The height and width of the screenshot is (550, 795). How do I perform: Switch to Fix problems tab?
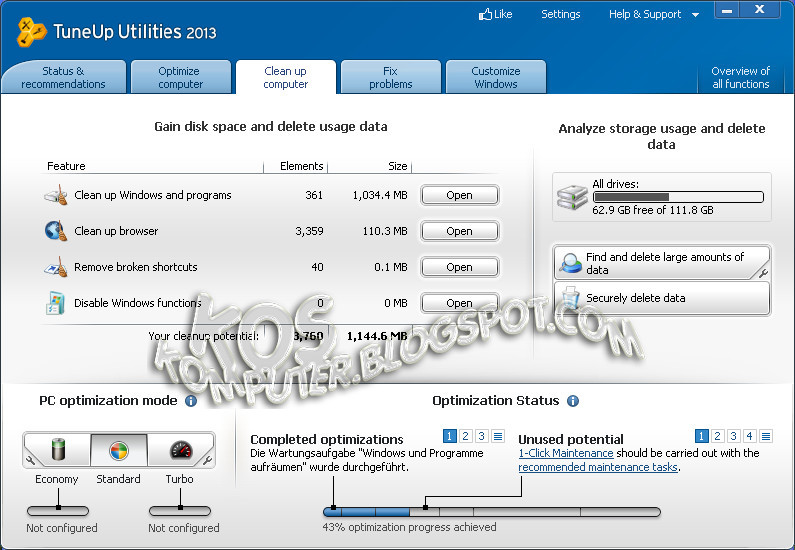tap(391, 77)
